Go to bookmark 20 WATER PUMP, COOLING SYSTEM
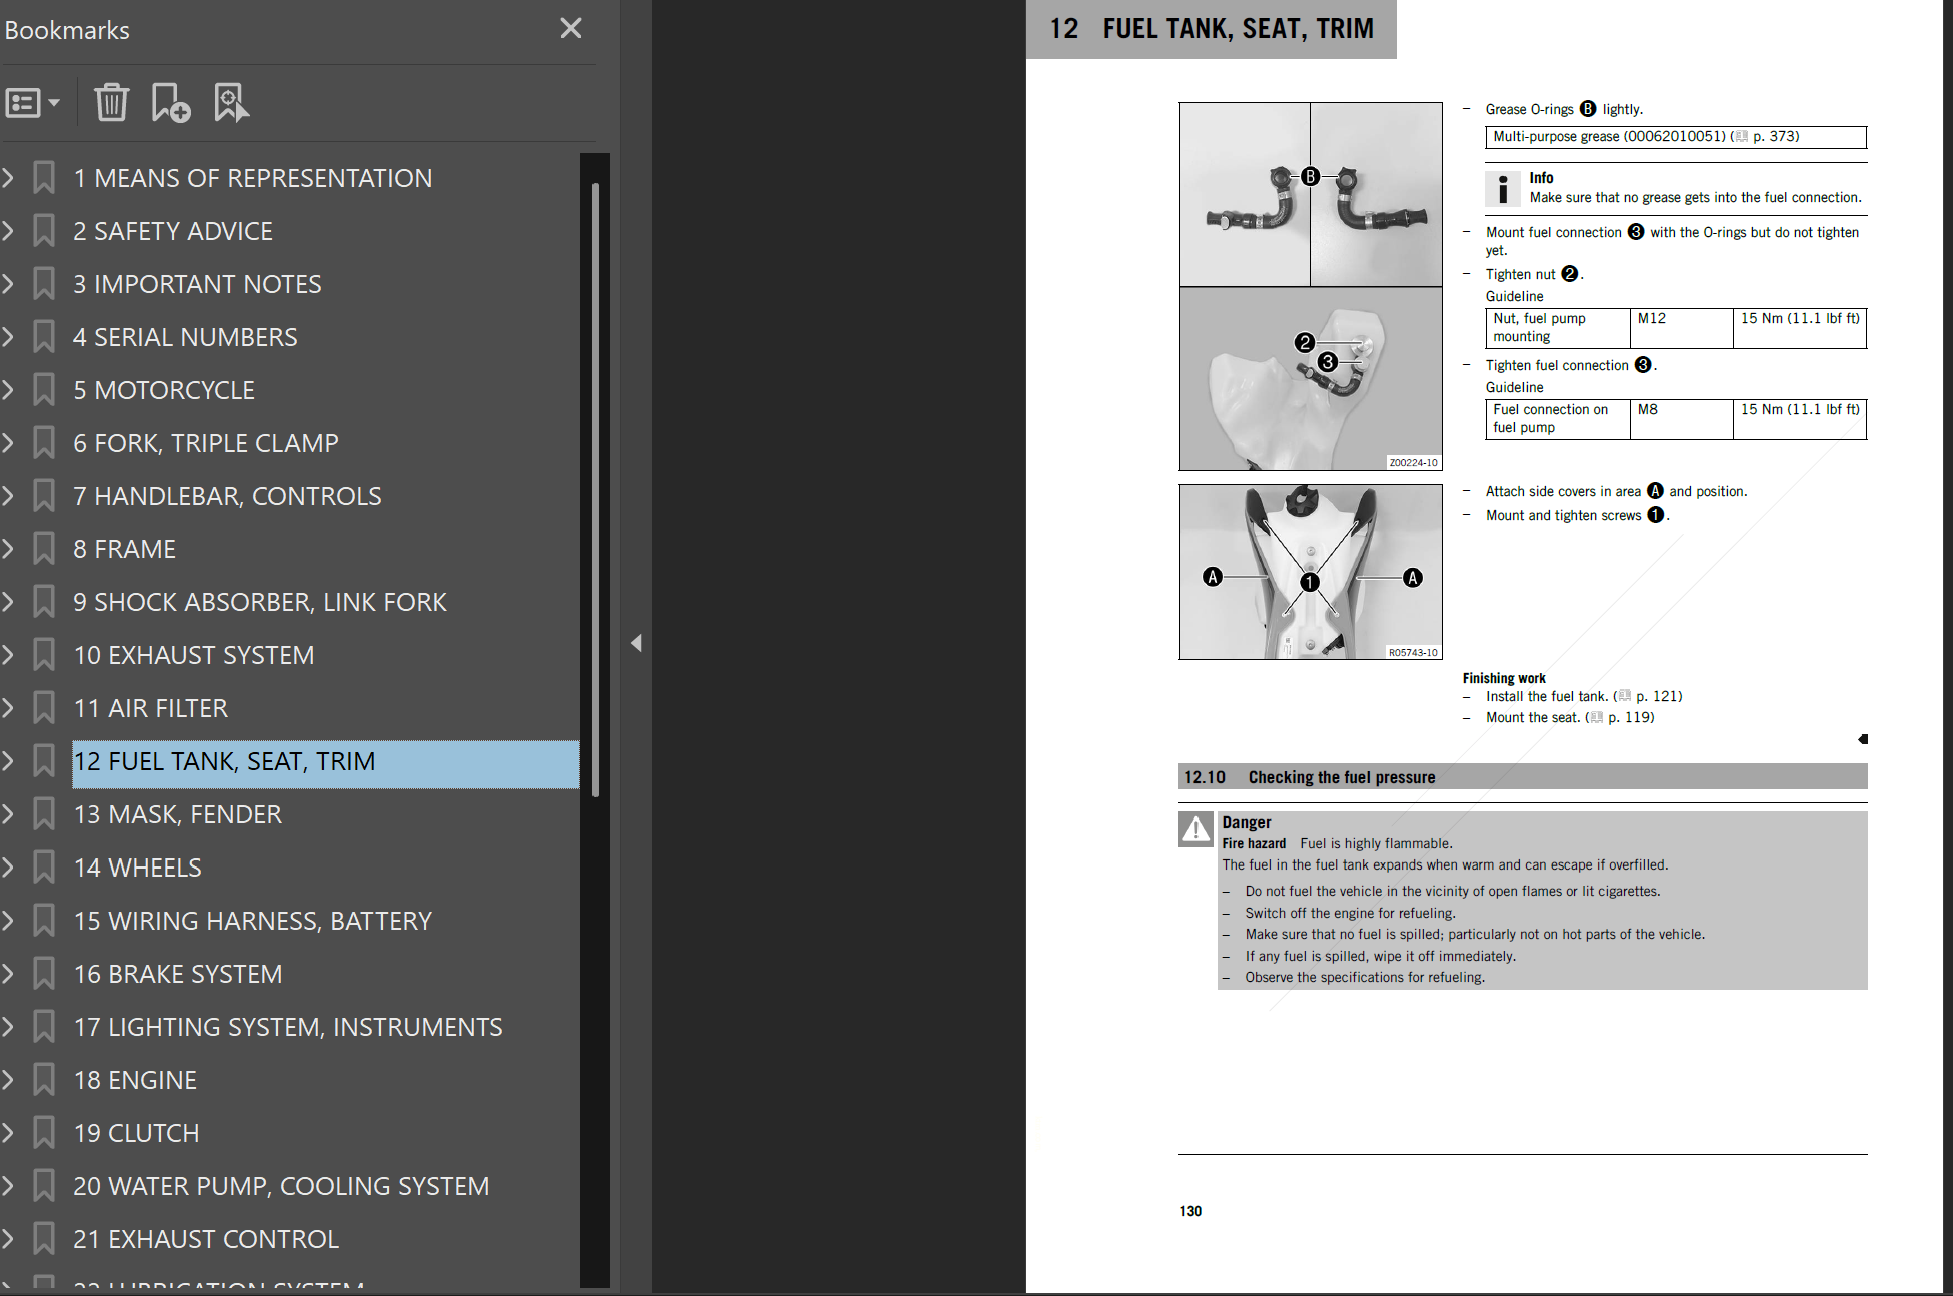The image size is (1953, 1296). pyautogui.click(x=281, y=1186)
